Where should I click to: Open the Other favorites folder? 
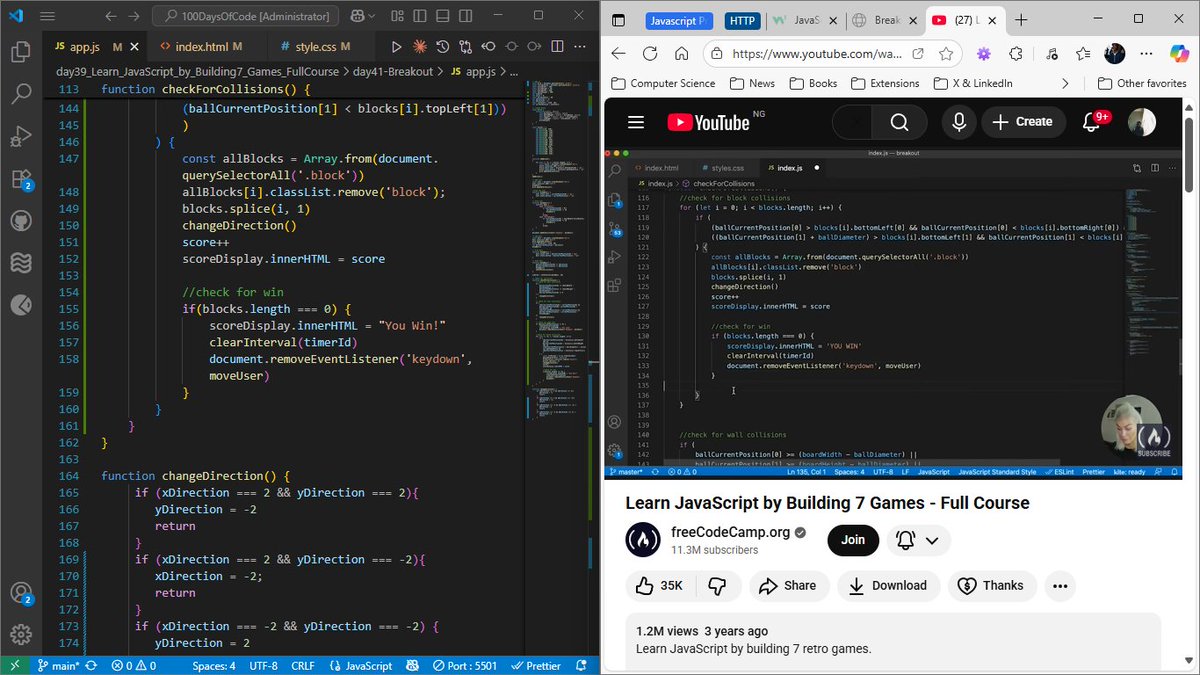click(x=1142, y=84)
